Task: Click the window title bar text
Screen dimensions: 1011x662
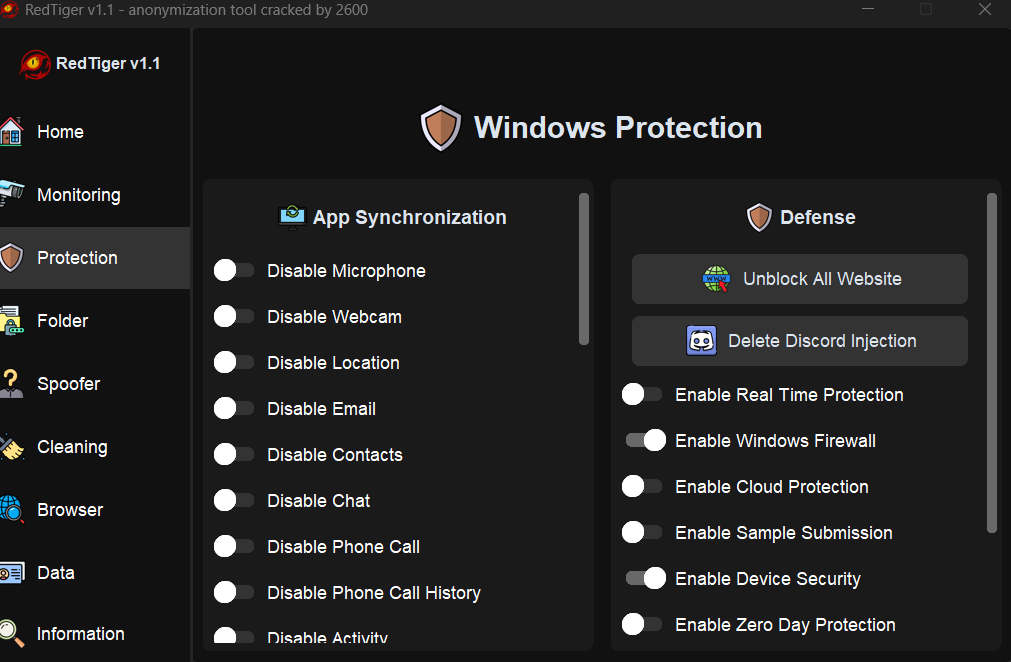Action: (x=197, y=10)
